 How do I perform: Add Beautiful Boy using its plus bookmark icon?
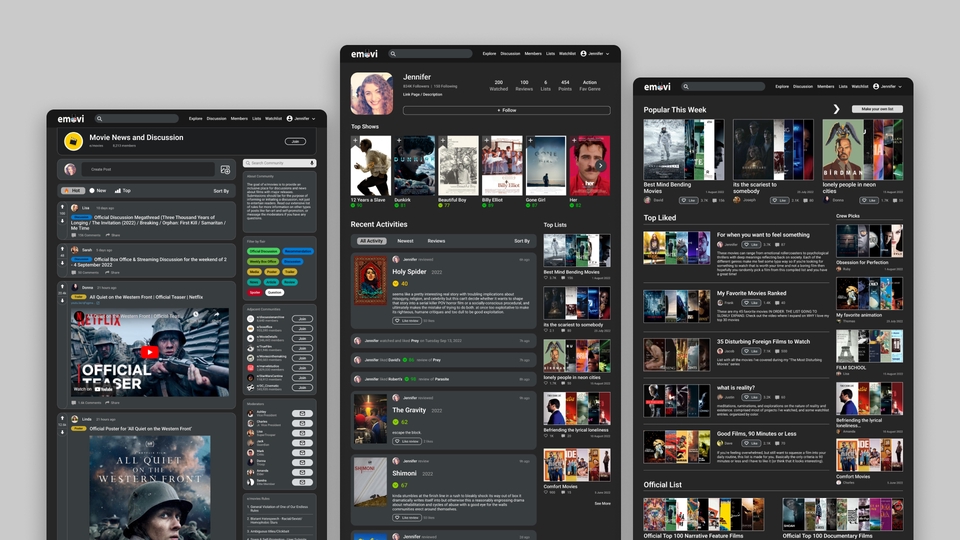coord(443,140)
